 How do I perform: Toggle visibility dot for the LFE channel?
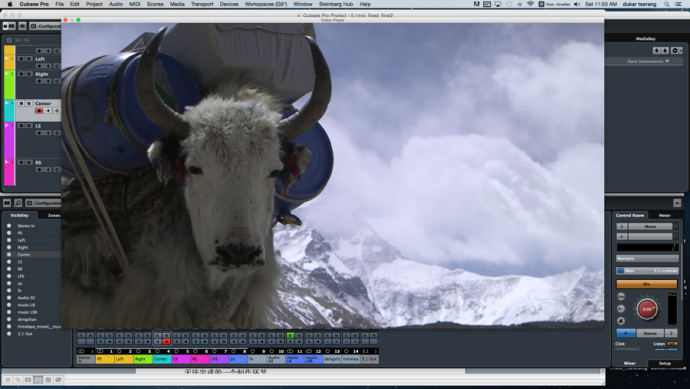click(9, 276)
